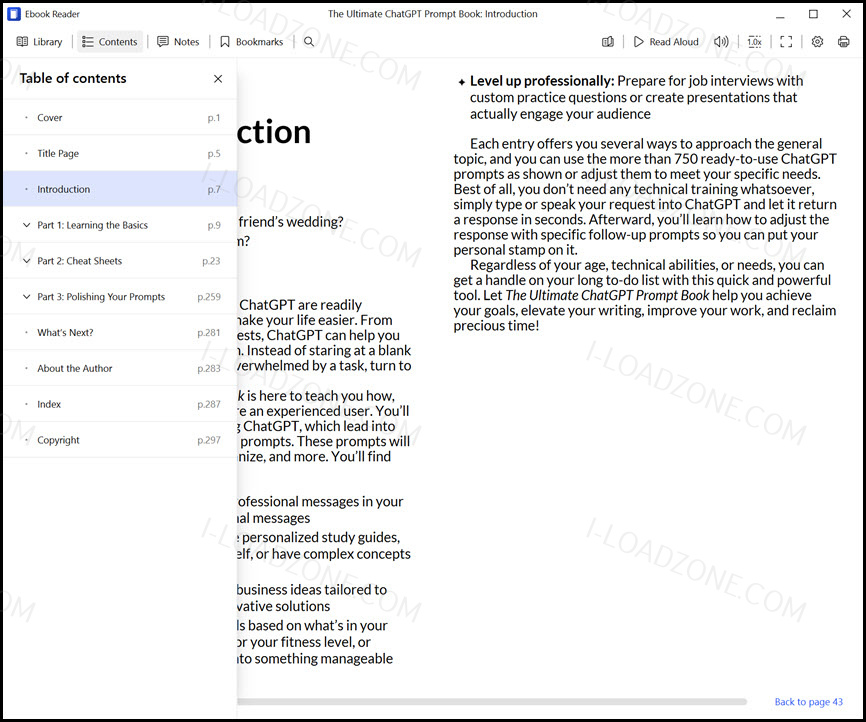866x722 pixels.
Task: Open the Copyright entry
Action: pos(120,440)
